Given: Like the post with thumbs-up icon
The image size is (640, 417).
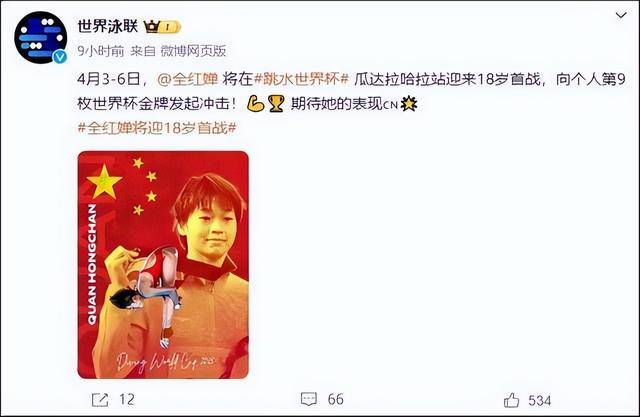Looking at the screenshot, I should click(511, 400).
